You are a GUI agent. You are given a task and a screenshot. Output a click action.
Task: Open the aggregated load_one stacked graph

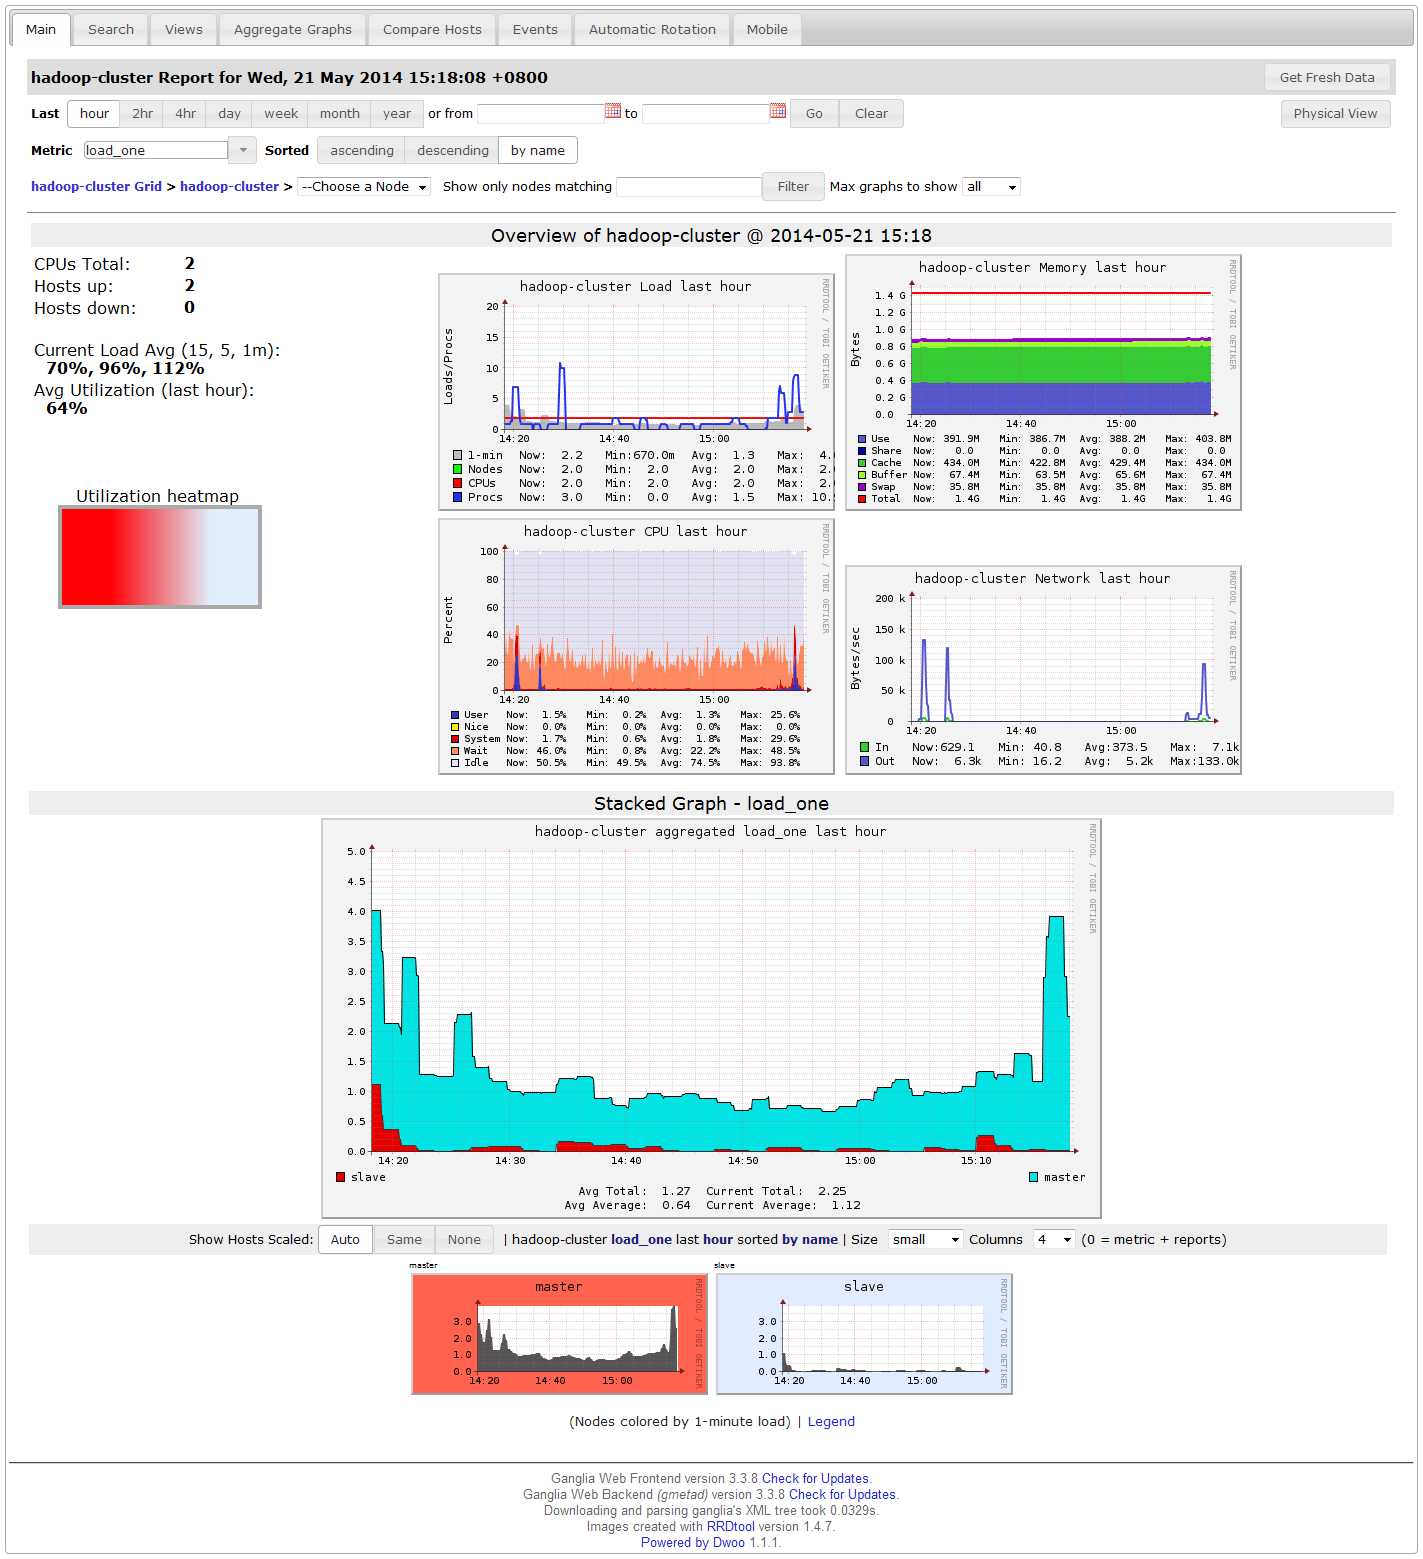coord(711,1018)
